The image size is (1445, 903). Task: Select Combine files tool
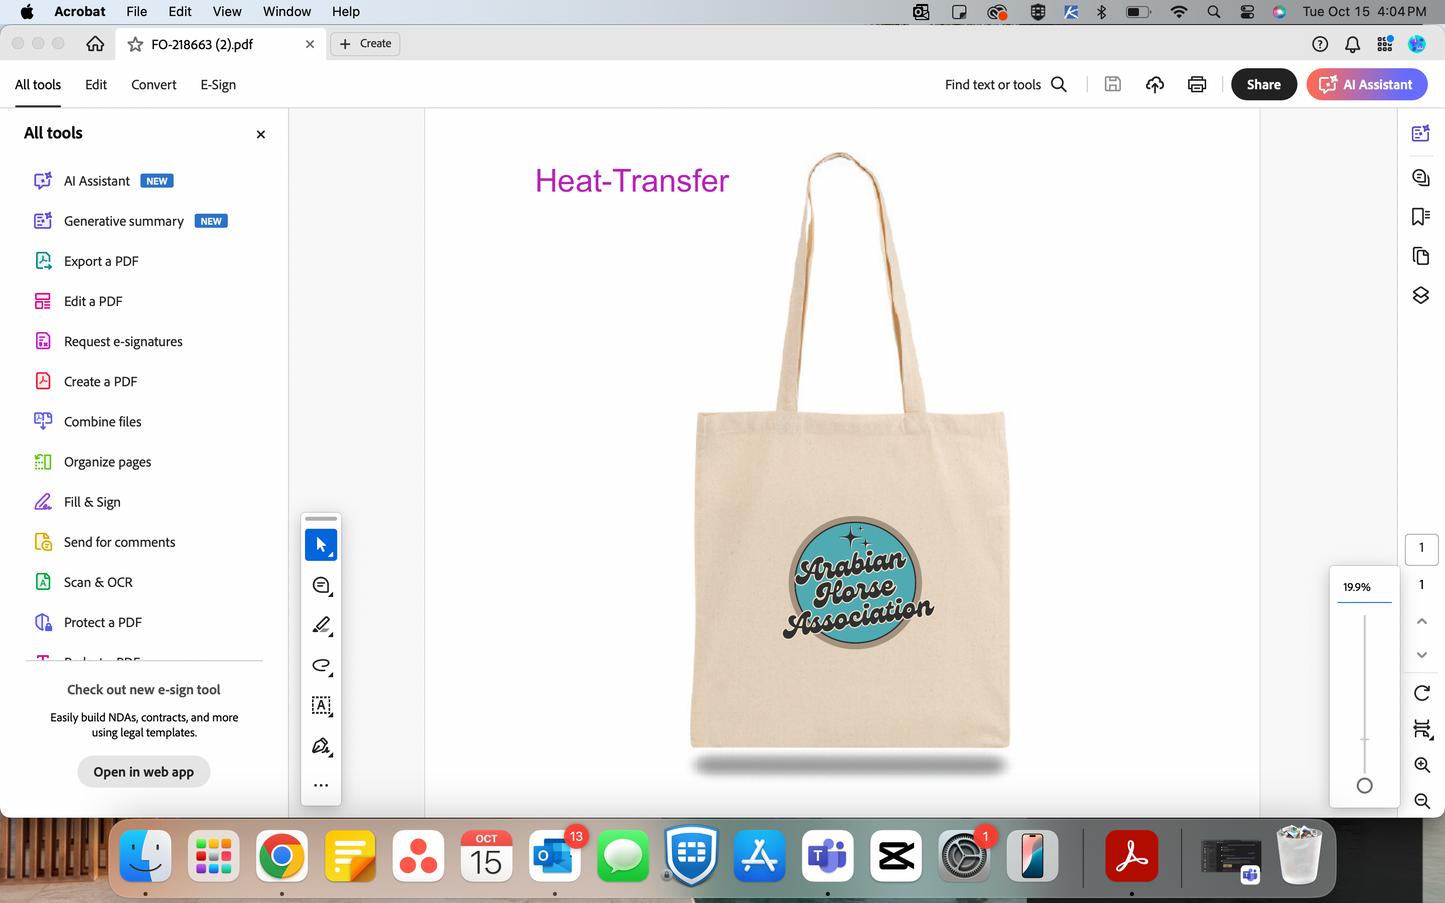tap(88, 421)
